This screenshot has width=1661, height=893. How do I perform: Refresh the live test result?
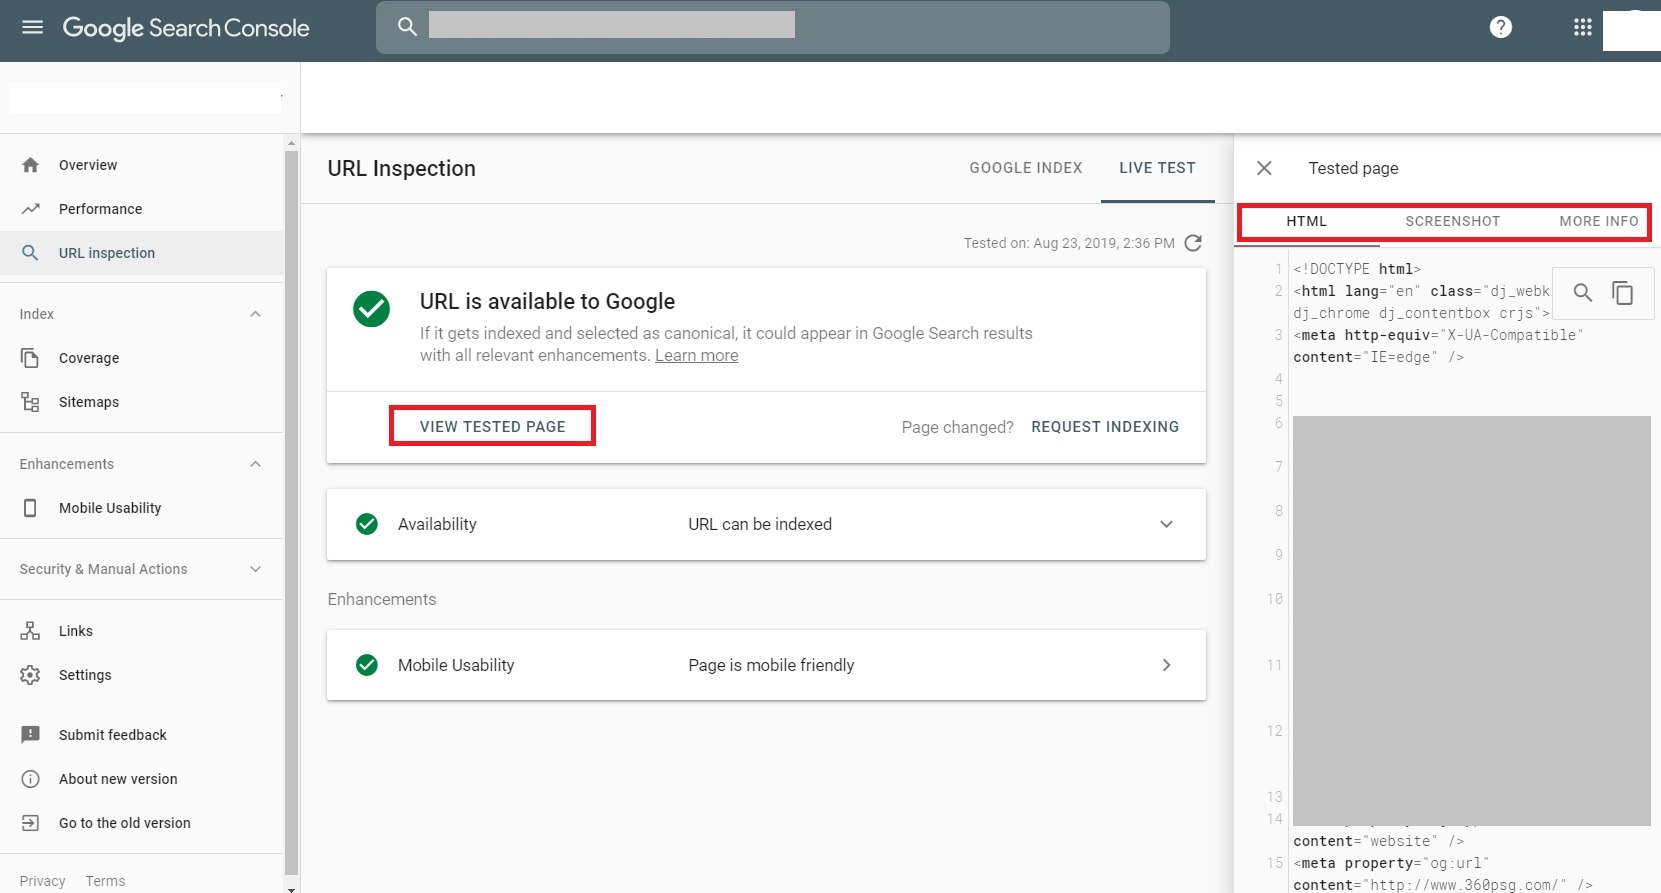[1193, 243]
